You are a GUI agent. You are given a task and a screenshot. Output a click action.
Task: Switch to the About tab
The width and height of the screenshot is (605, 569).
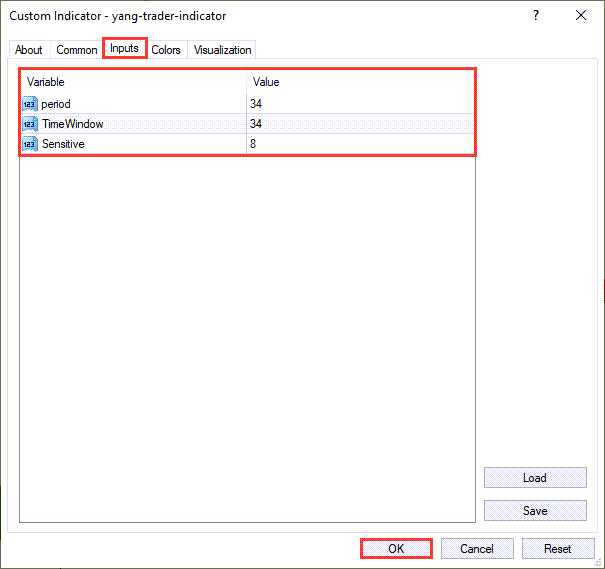(29, 50)
